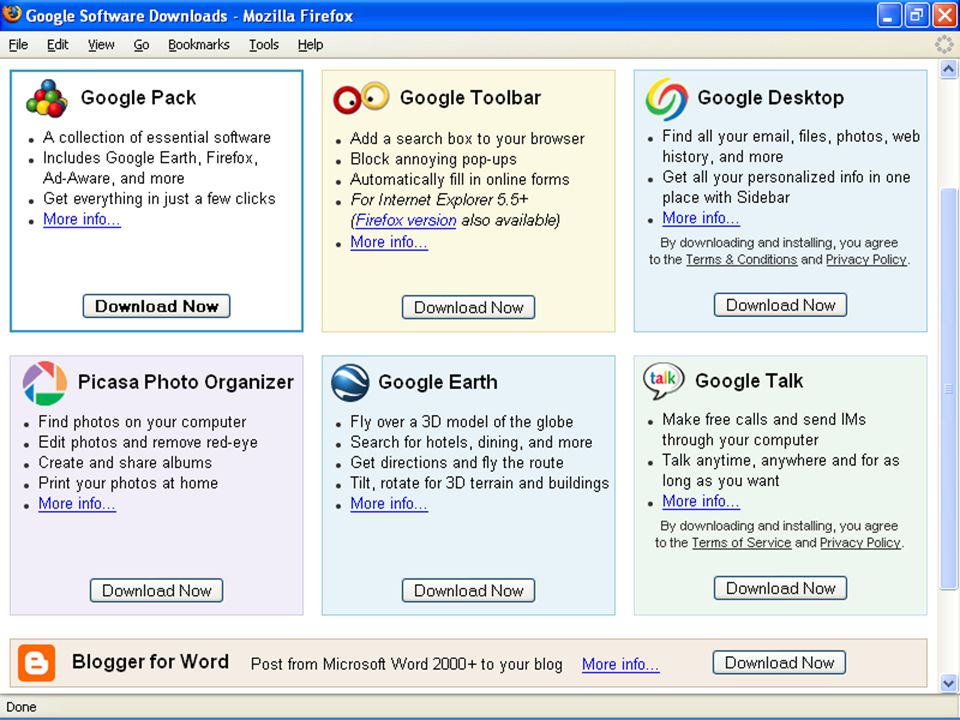
Task: Restore down the Firefox window
Action: [917, 15]
